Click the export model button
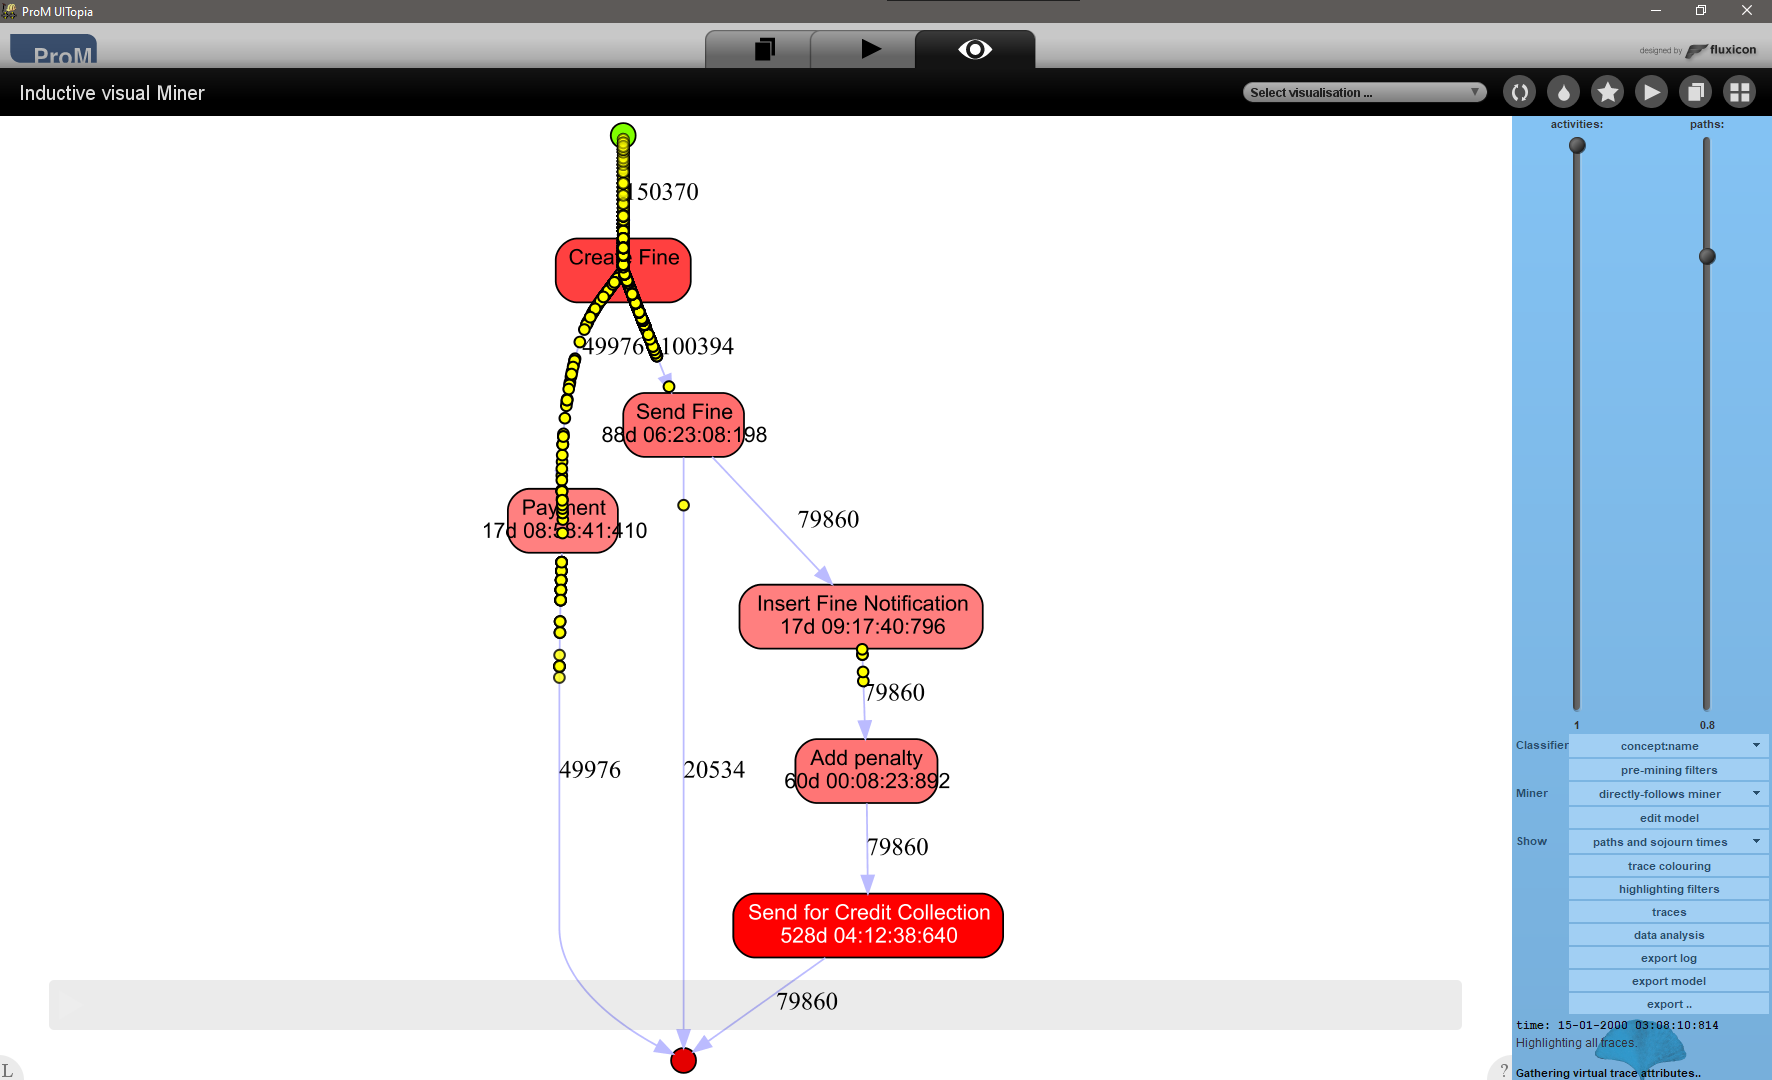Screen dimensions: 1772x1080 point(1668,980)
